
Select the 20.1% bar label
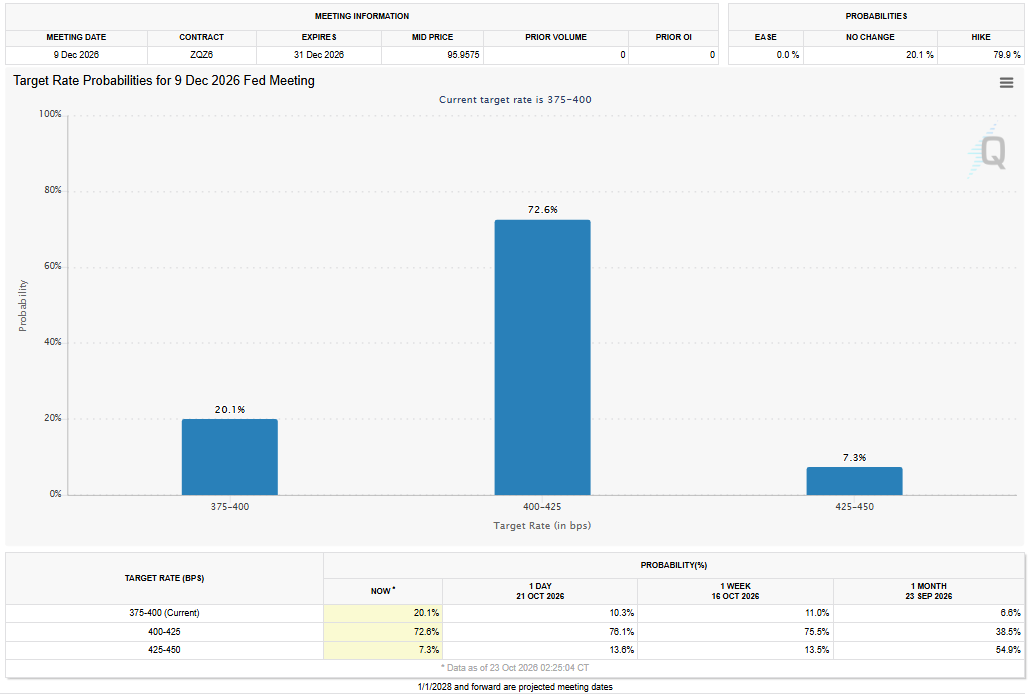tap(229, 410)
